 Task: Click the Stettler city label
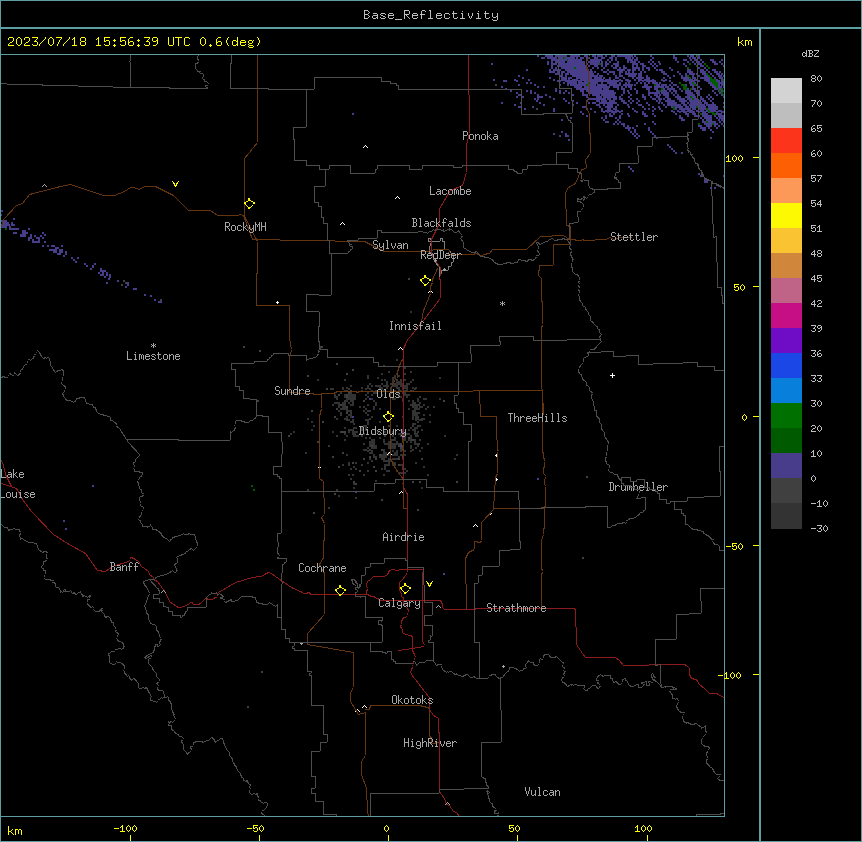[x=634, y=237]
